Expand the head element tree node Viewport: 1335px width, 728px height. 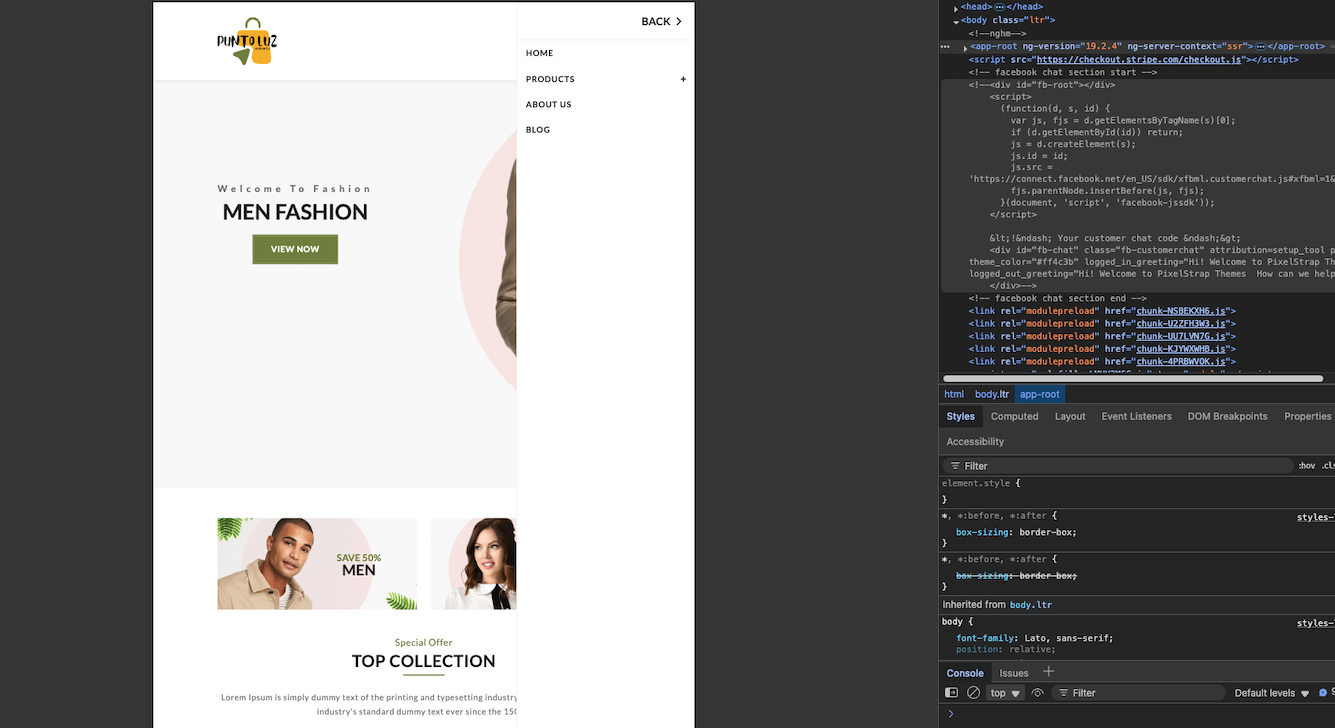point(956,7)
